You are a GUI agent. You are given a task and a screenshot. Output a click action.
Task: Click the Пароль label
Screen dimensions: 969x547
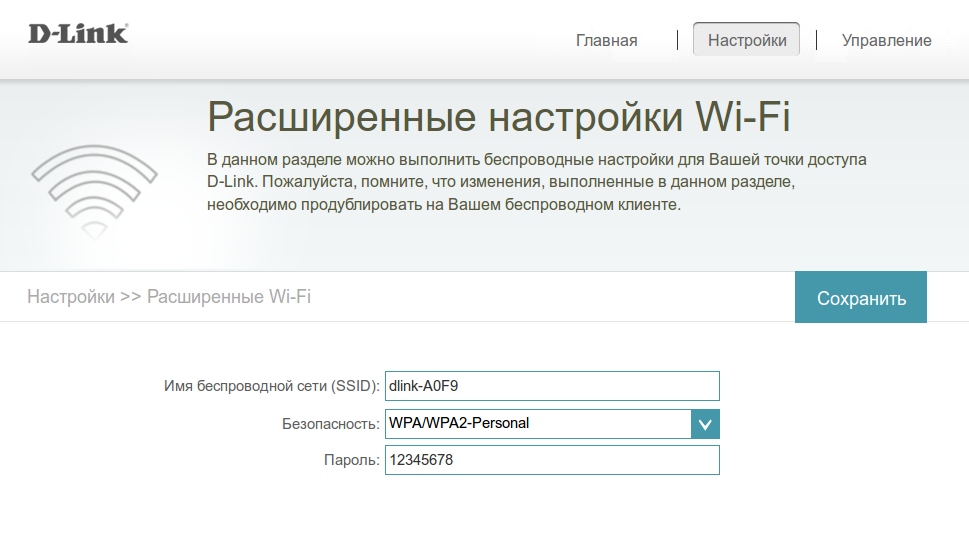click(x=351, y=460)
